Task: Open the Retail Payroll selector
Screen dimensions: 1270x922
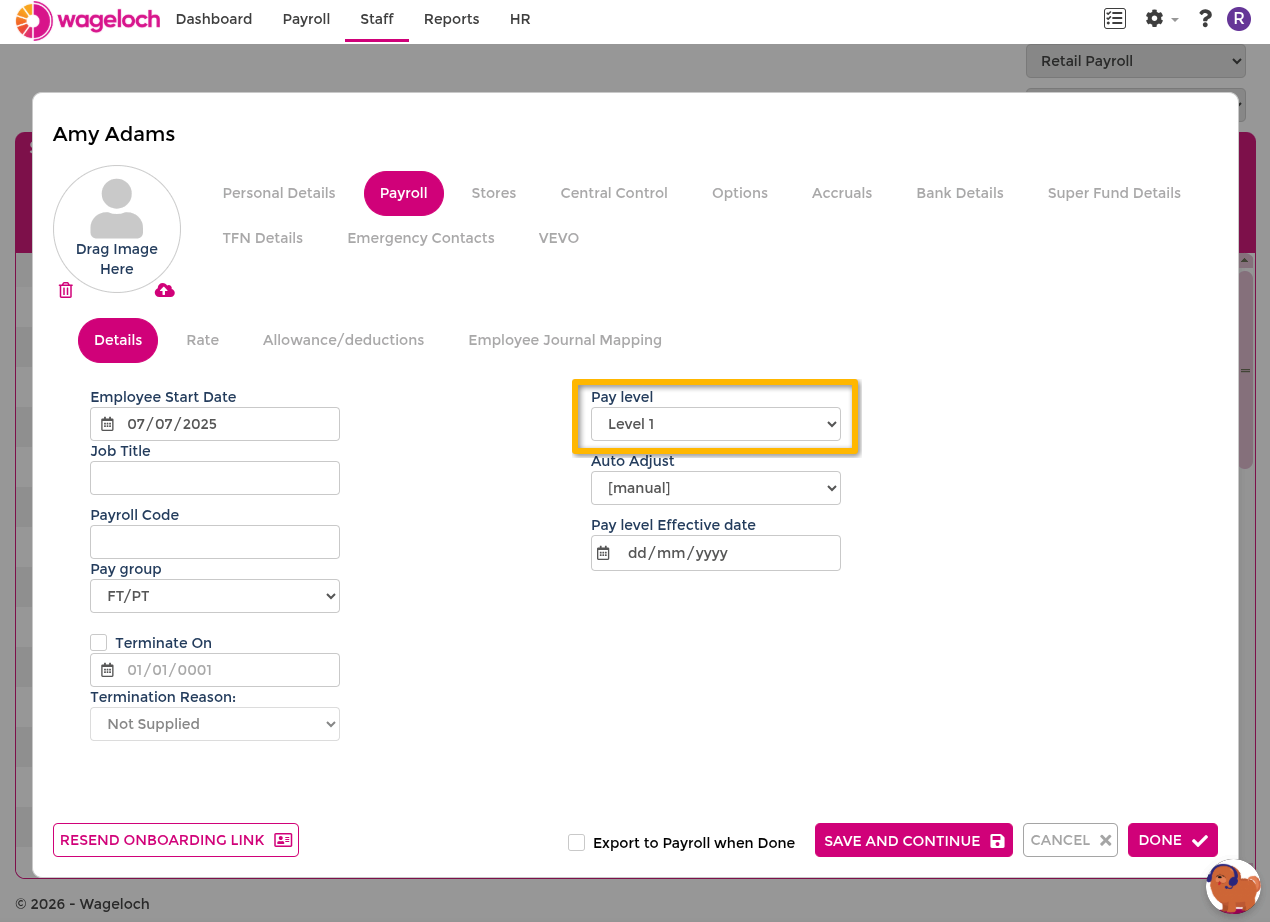Action: (1136, 61)
